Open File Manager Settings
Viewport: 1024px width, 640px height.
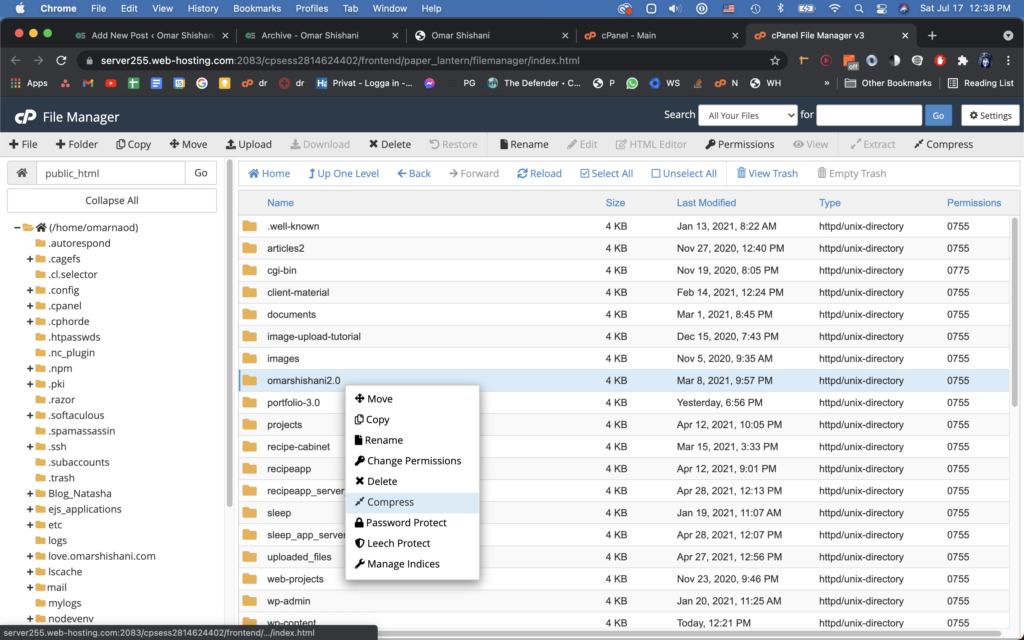coord(989,114)
